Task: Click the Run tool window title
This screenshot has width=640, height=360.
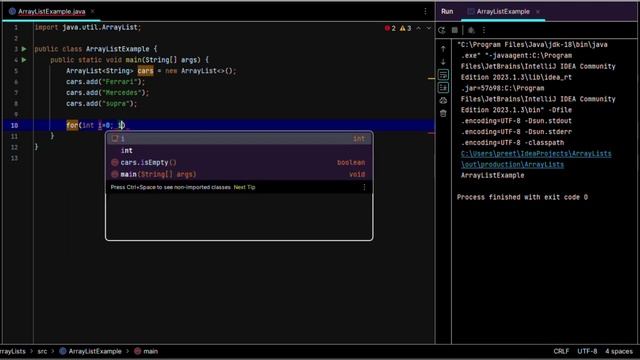Action: pyautogui.click(x=447, y=11)
